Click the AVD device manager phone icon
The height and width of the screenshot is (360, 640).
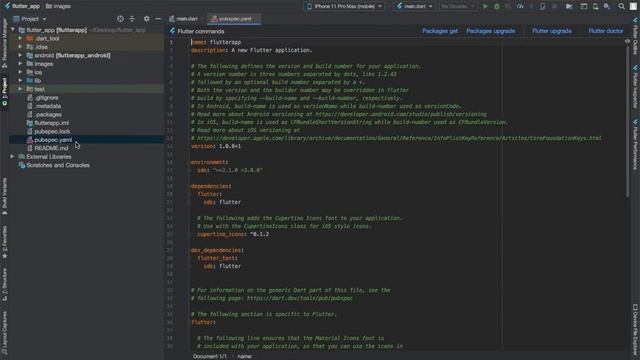[596, 6]
